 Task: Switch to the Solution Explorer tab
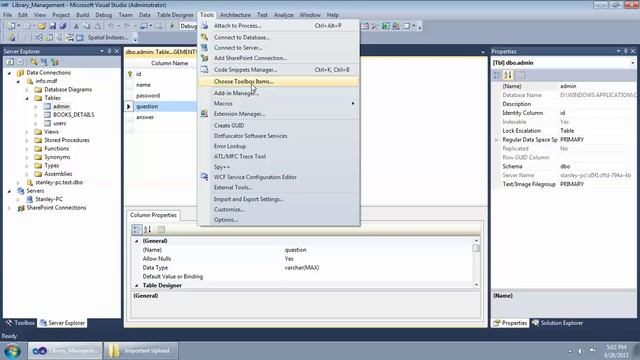tap(558, 323)
